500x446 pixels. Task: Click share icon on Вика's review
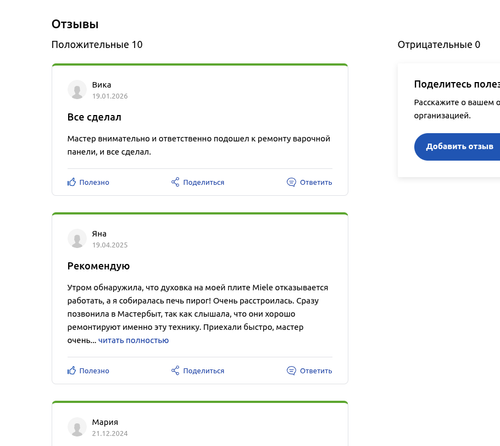(175, 182)
